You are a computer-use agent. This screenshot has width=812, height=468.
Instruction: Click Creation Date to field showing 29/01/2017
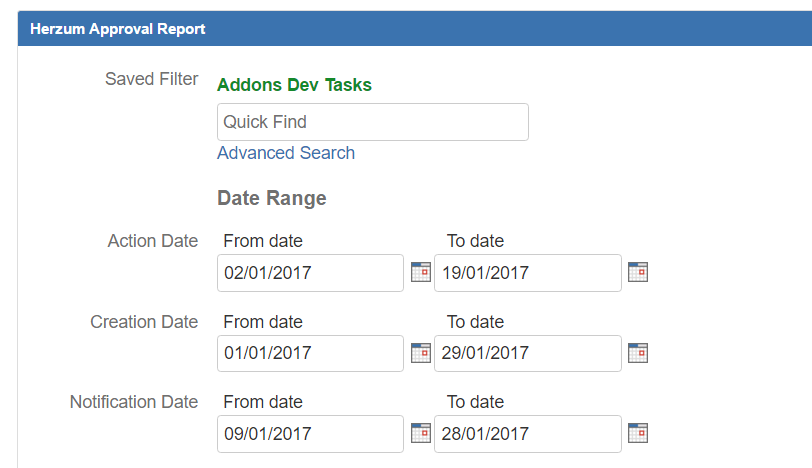(527, 353)
